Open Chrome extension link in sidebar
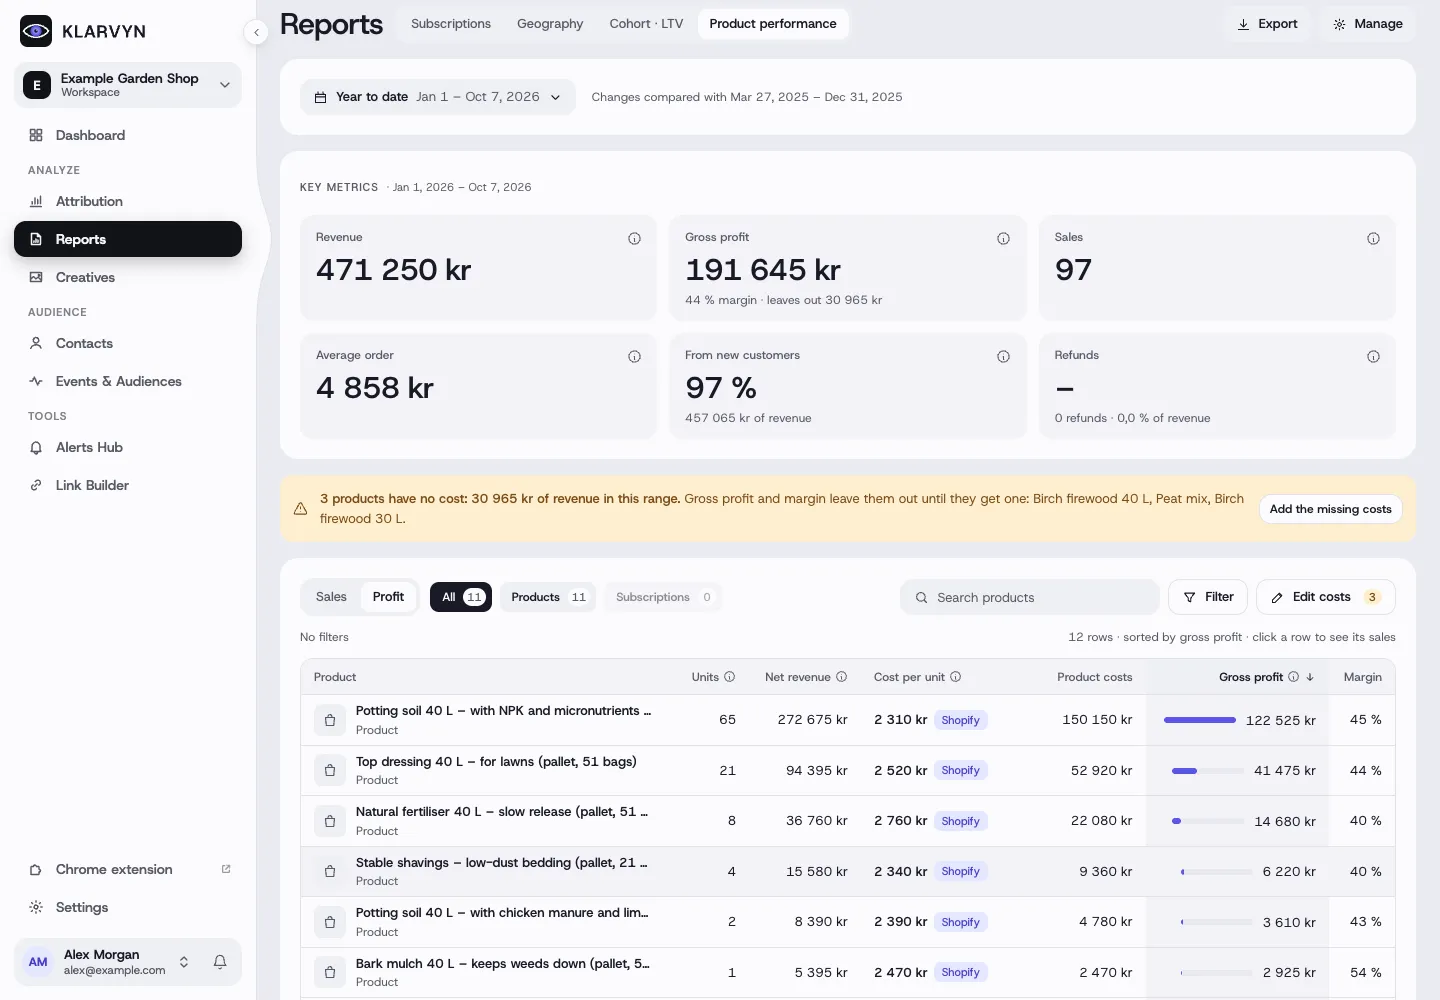This screenshot has width=1440, height=1000. 128,869
